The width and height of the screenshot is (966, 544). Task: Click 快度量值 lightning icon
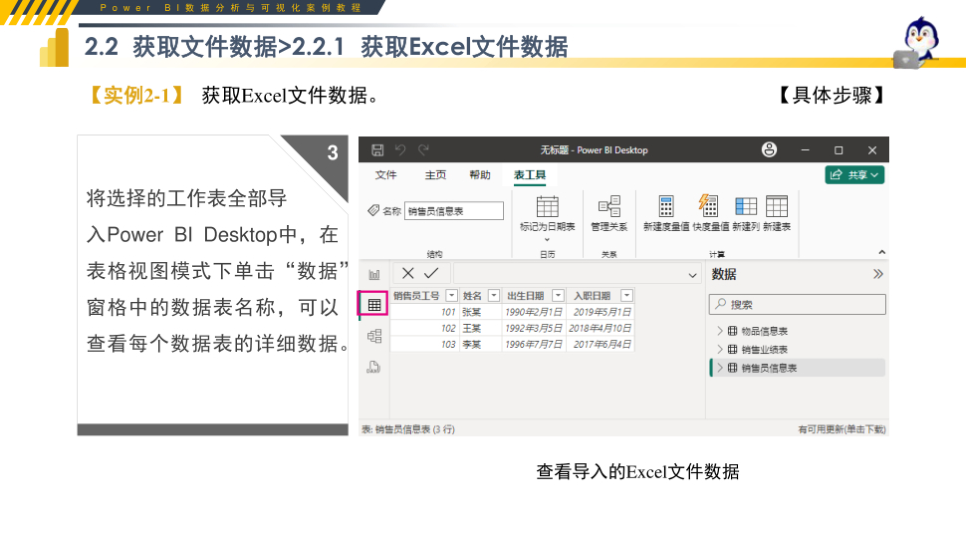(708, 206)
